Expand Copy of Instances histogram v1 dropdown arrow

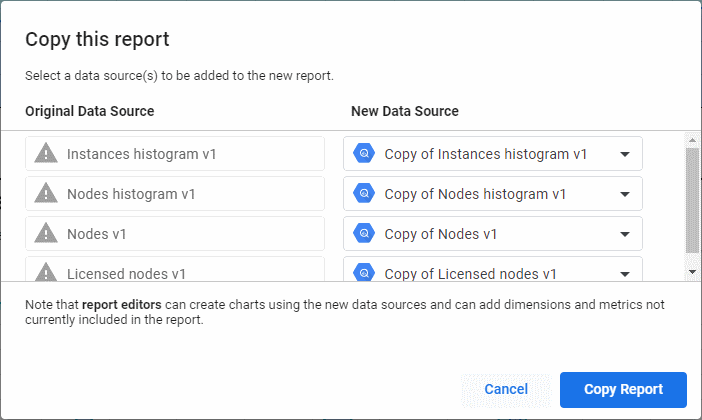(624, 154)
